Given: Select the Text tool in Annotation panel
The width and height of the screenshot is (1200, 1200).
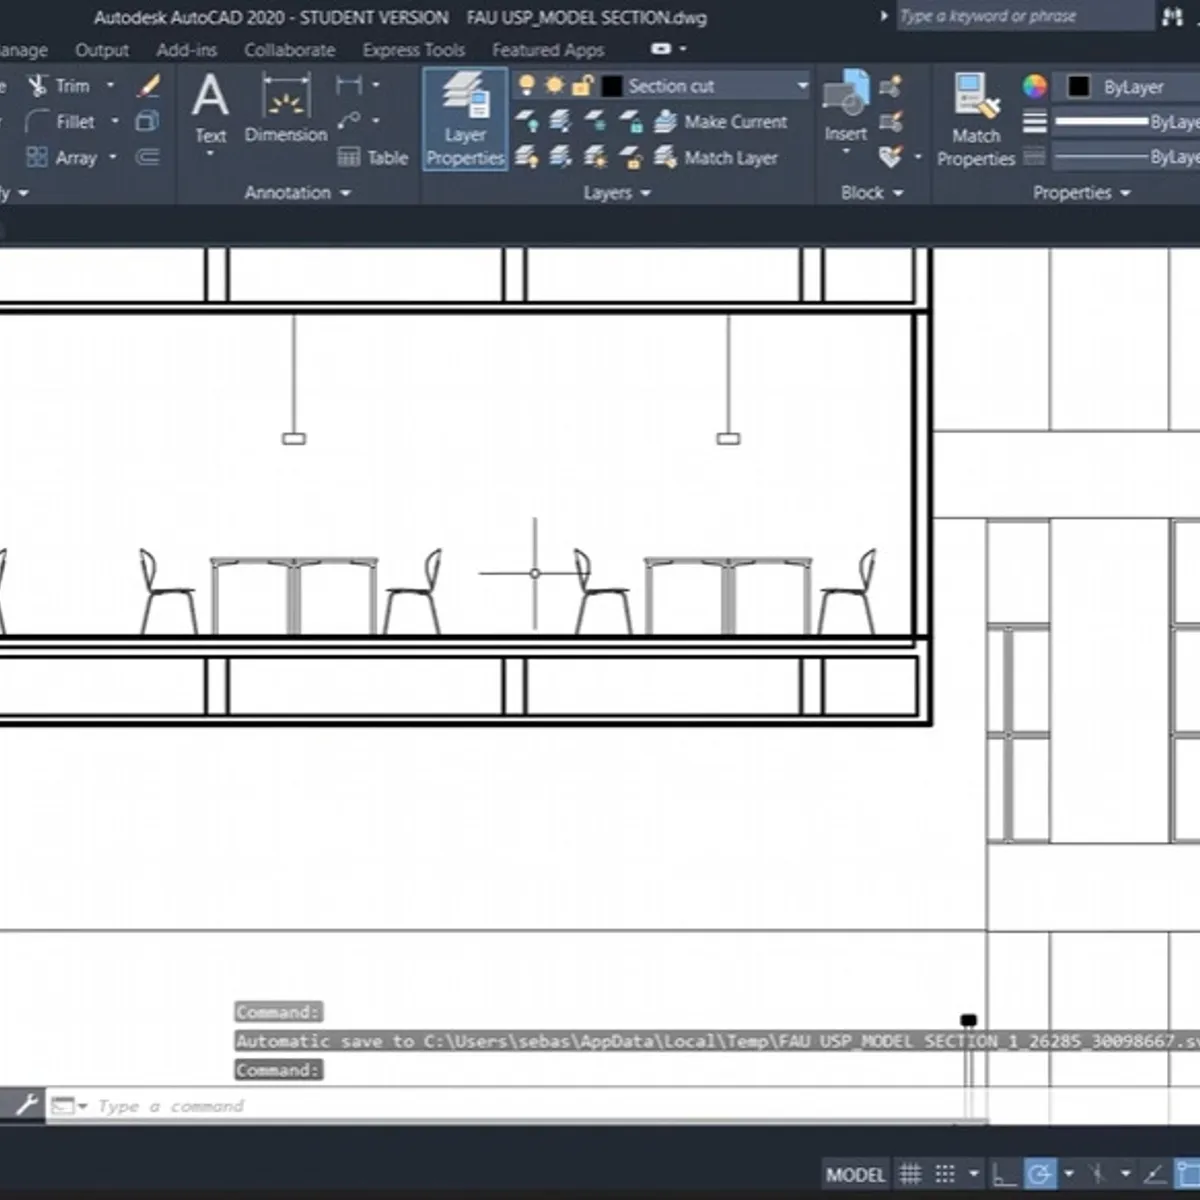Looking at the screenshot, I should pos(210,105).
